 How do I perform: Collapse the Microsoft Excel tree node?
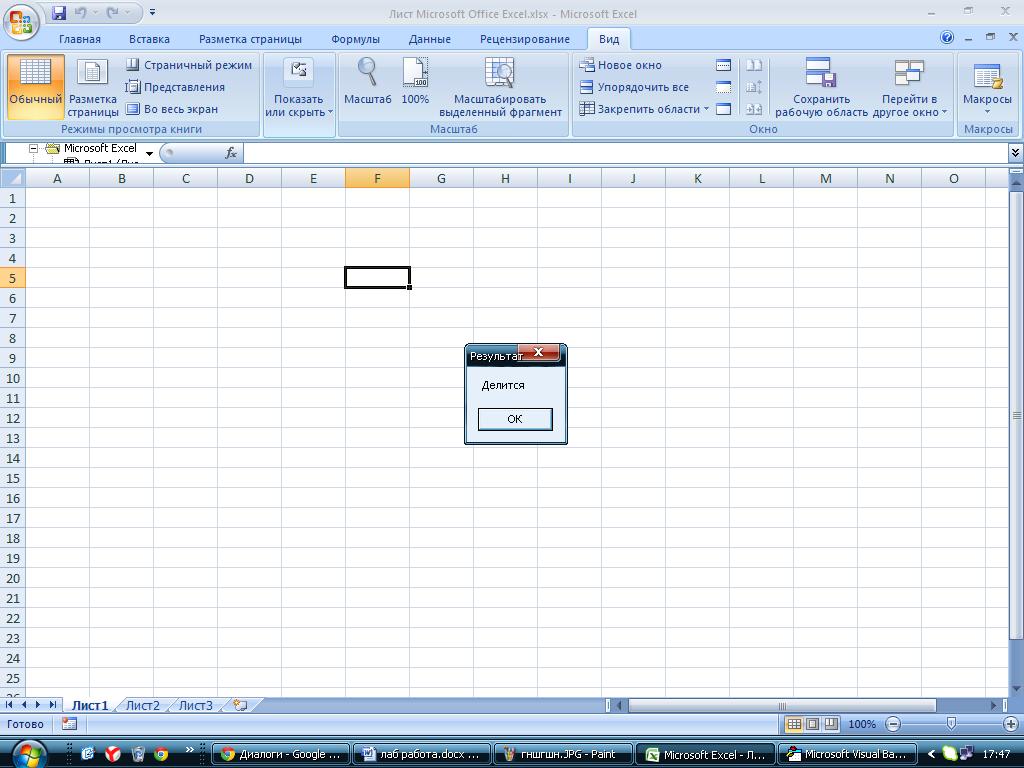pyautogui.click(x=33, y=148)
